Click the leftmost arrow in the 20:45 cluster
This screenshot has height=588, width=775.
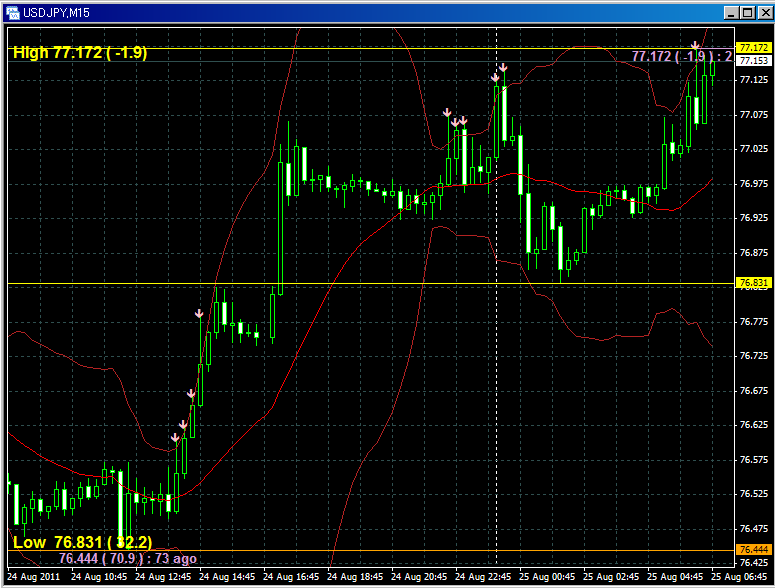pos(448,113)
